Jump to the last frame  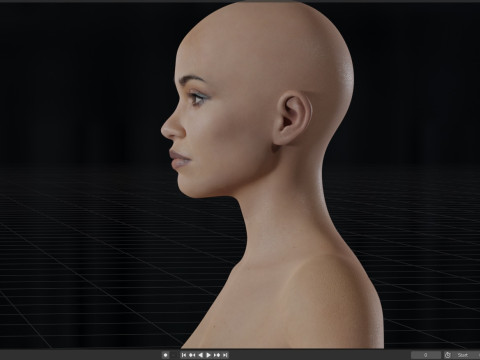tap(225, 355)
